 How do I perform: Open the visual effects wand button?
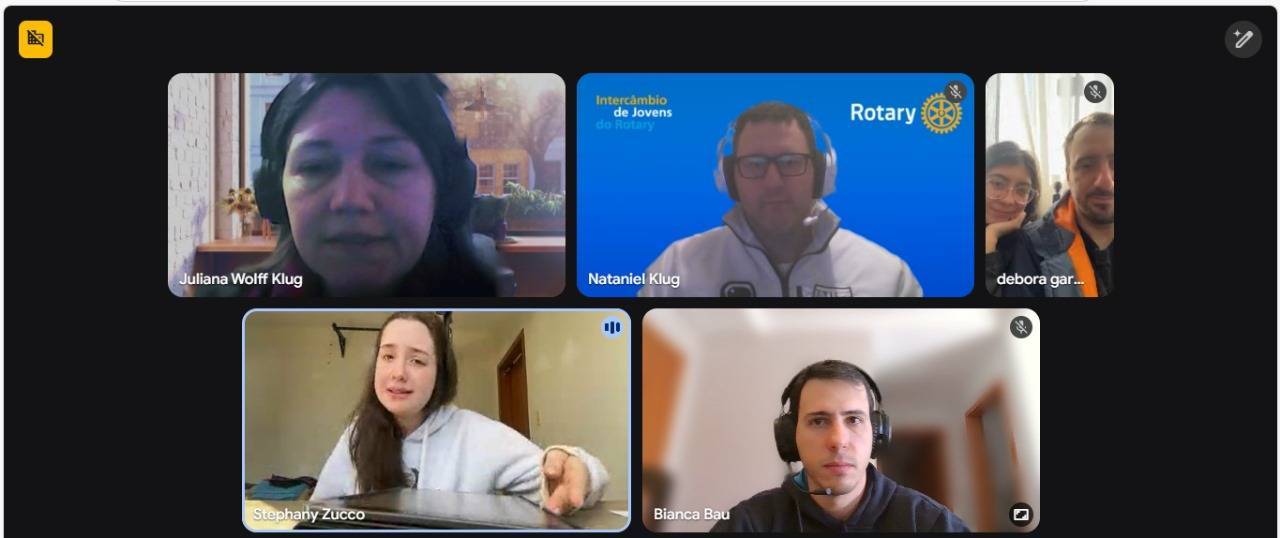click(1243, 39)
